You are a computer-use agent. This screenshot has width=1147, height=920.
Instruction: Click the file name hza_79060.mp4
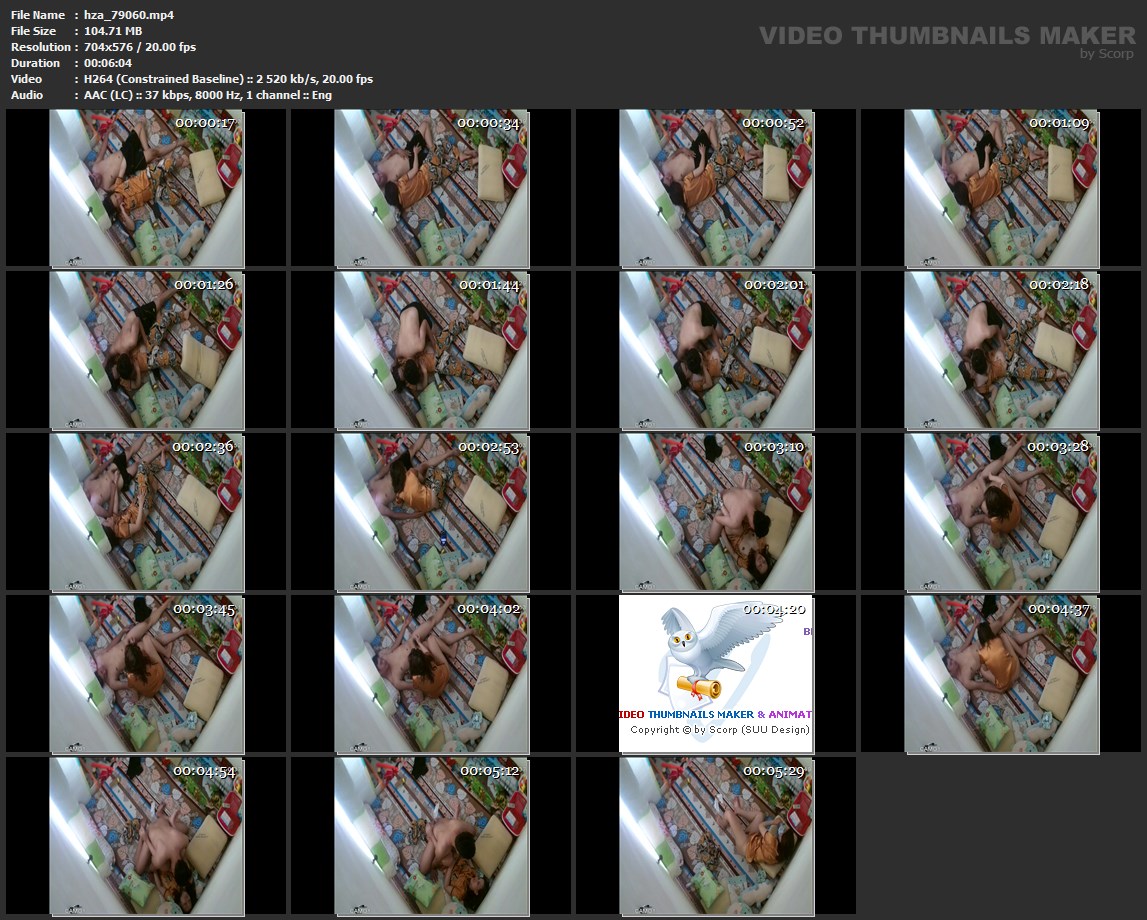[x=129, y=15]
